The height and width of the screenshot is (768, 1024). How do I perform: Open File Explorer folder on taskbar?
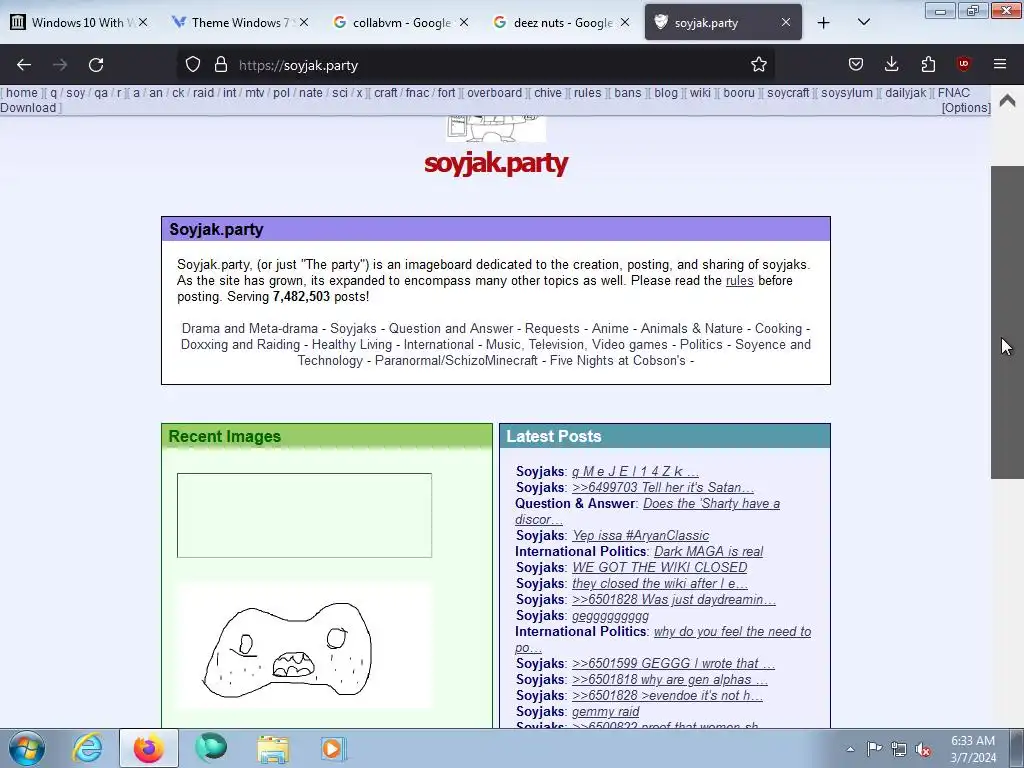pyautogui.click(x=272, y=748)
